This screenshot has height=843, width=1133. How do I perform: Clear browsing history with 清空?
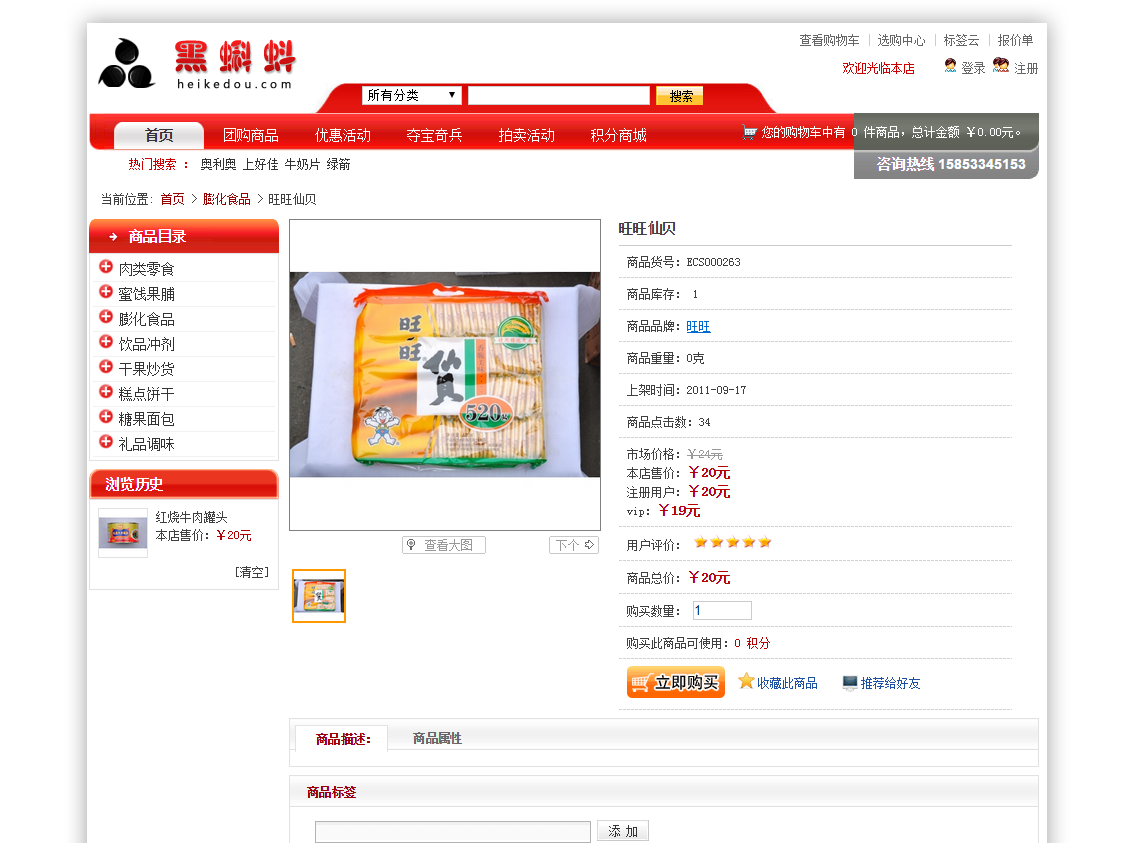pos(251,572)
